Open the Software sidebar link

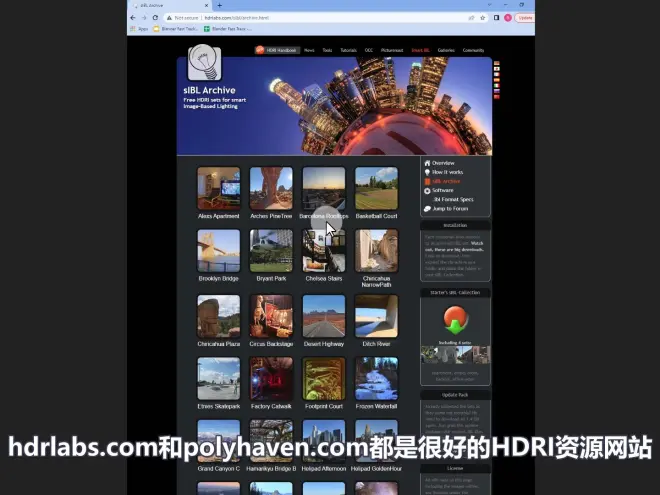443,190
